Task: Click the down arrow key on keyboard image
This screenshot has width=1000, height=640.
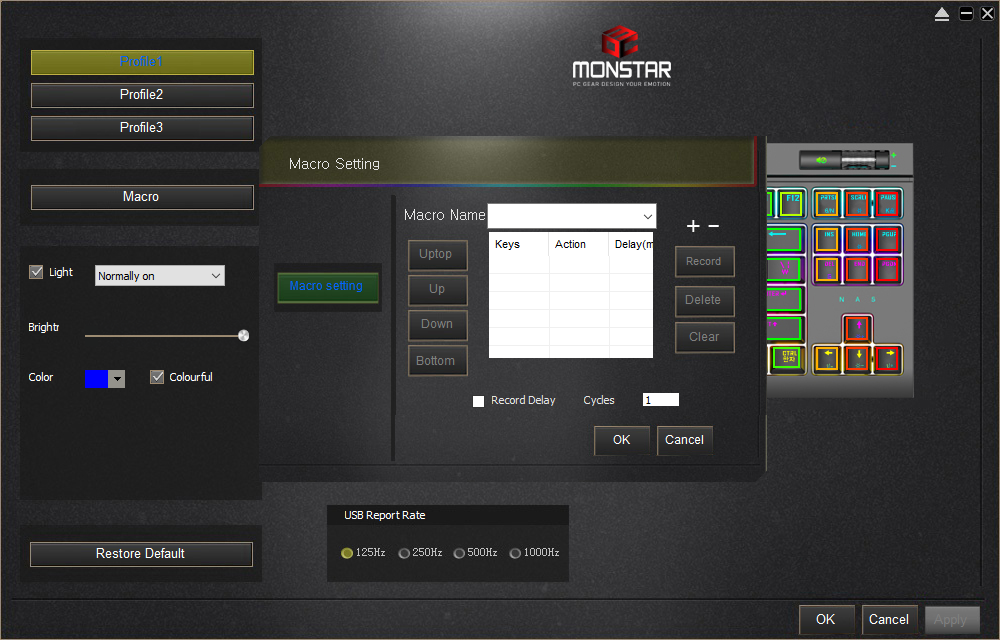Action: (858, 359)
